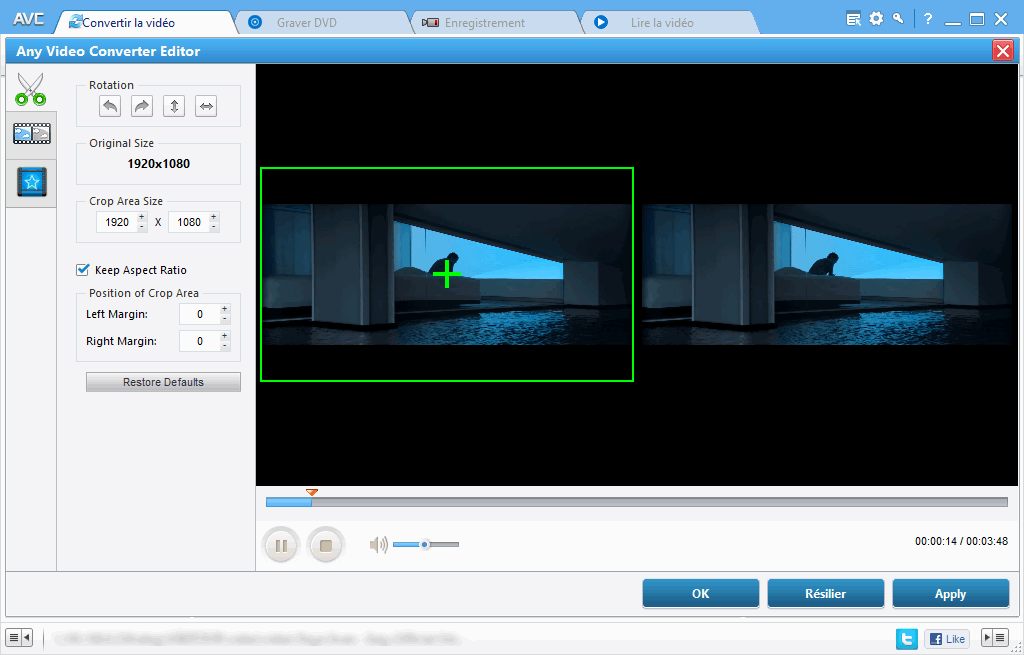Open the watermark star tab
Screen dimensions: 1024x655
(31, 182)
